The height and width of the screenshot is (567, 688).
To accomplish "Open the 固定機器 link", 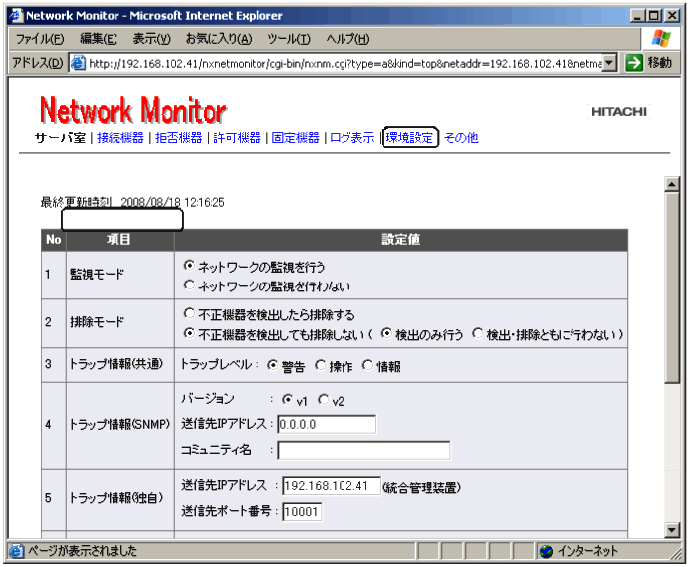I will 295,138.
